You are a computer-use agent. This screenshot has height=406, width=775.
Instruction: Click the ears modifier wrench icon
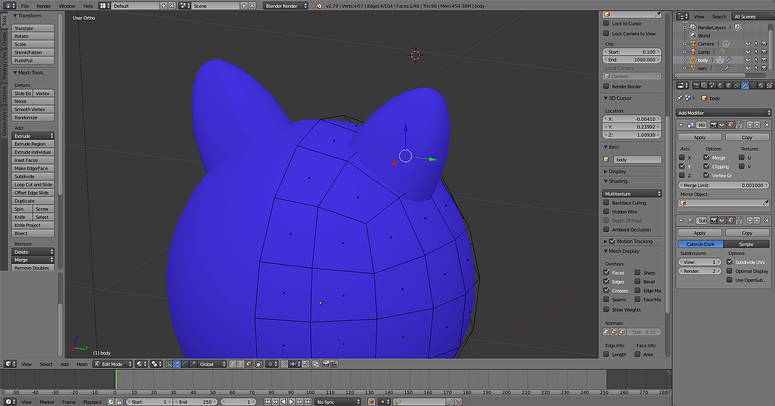728,68
